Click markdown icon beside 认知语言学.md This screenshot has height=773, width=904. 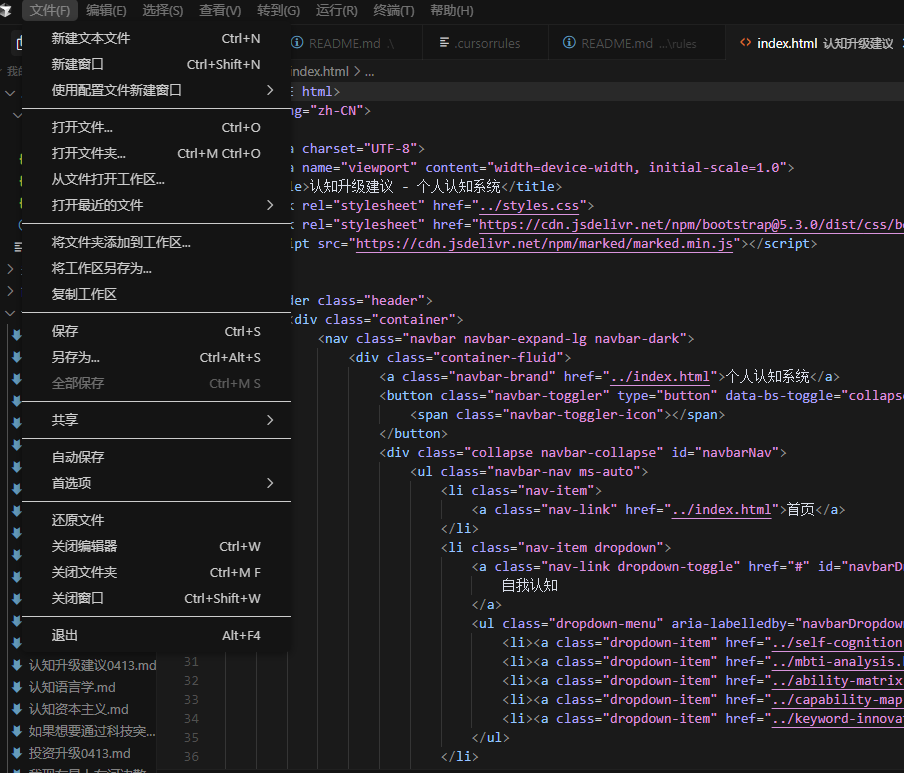pyautogui.click(x=17, y=687)
